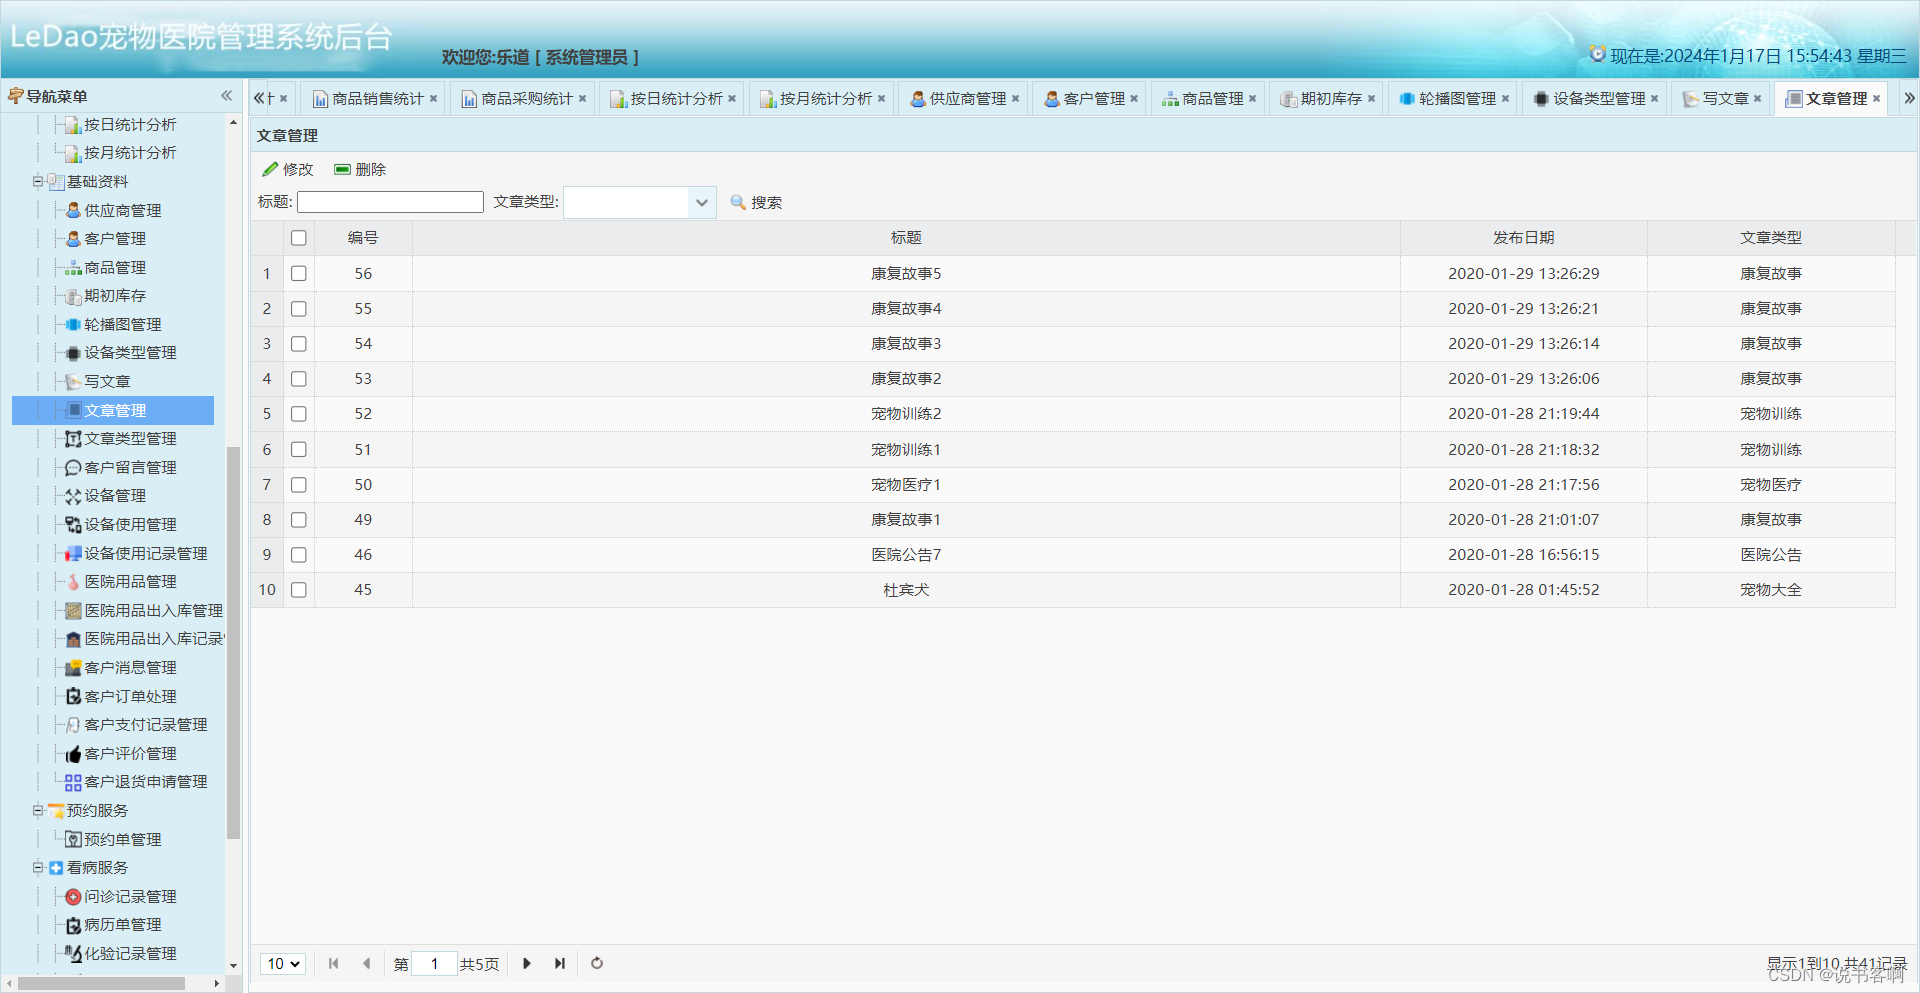Click the 医院公告7 title cell
The width and height of the screenshot is (1920, 993).
tap(906, 555)
